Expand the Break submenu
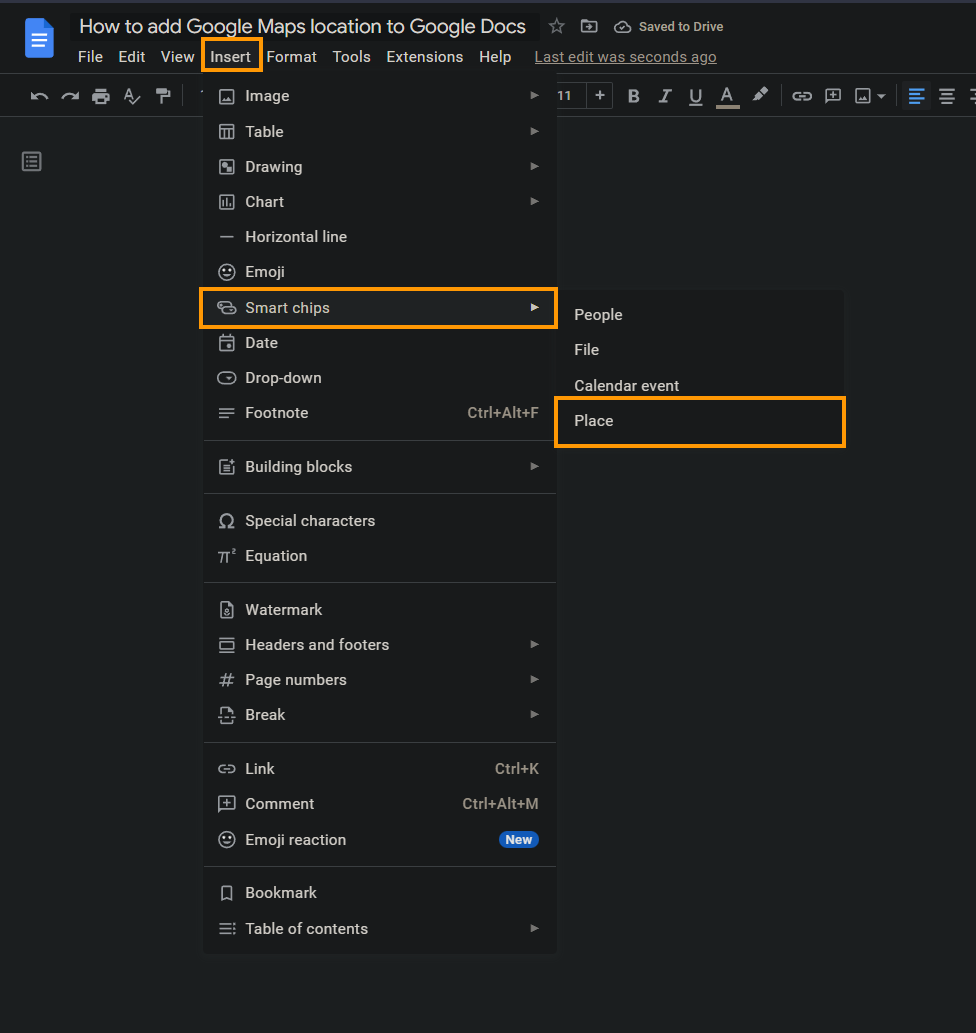 (380, 715)
